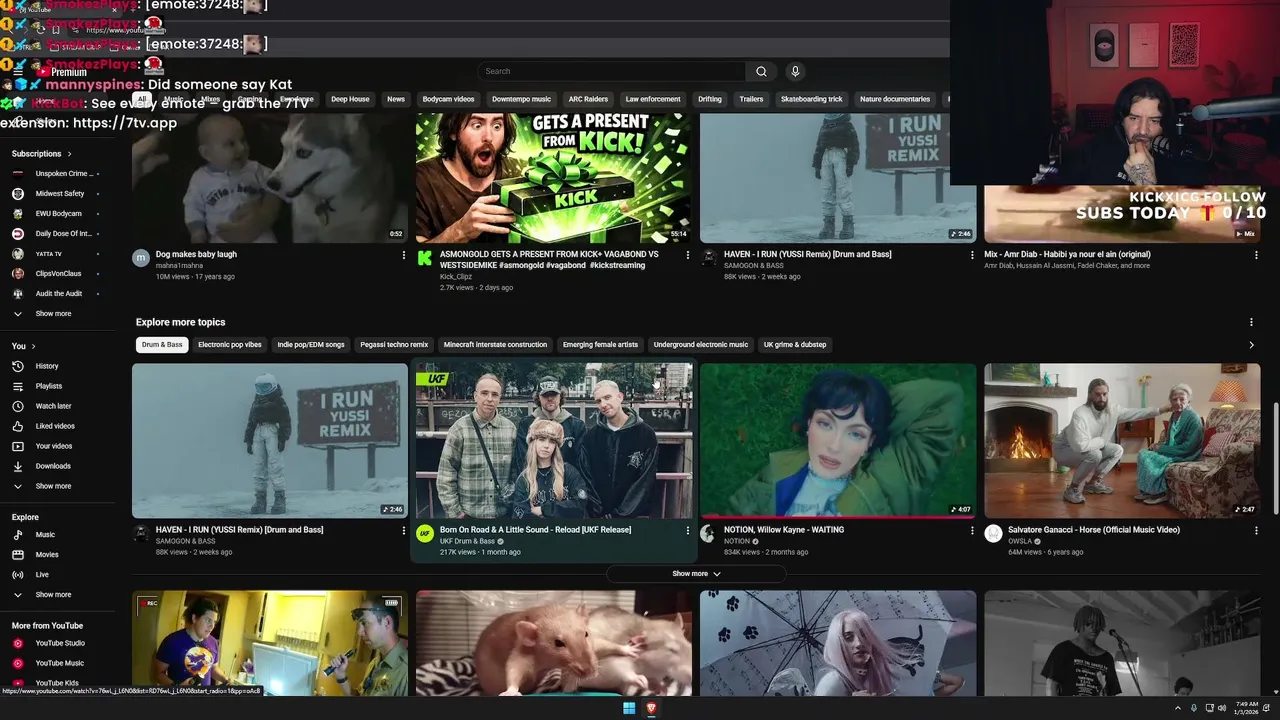Open Live under Explore
This screenshot has width=1280, height=720.
tap(42, 575)
